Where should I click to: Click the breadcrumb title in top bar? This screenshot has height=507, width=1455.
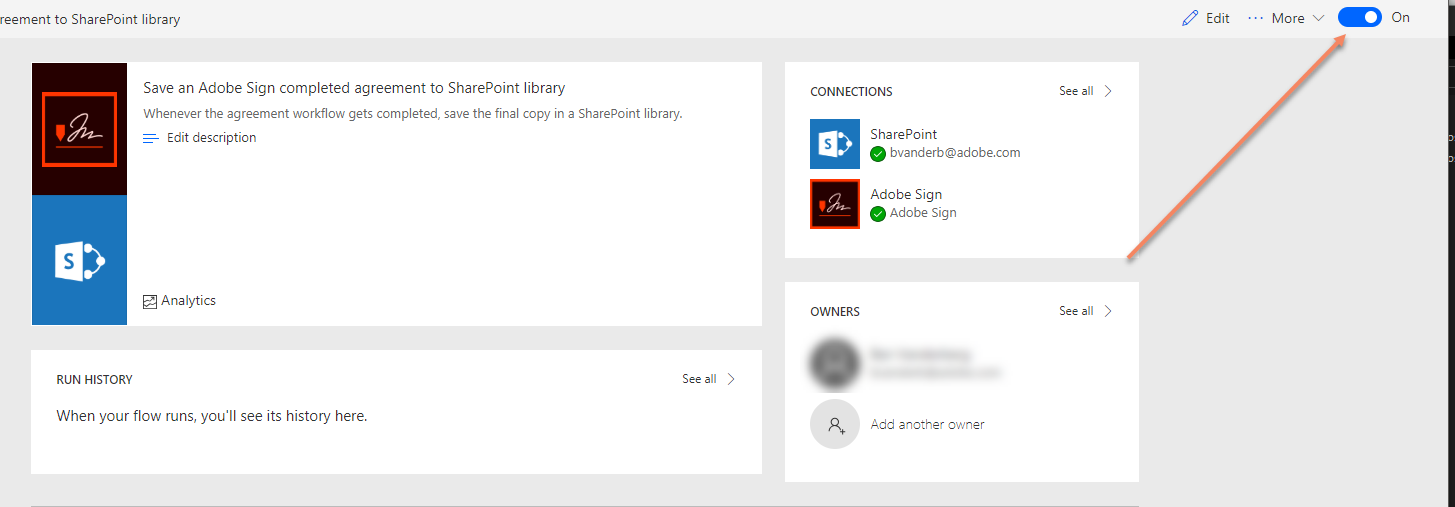pyautogui.click(x=90, y=19)
